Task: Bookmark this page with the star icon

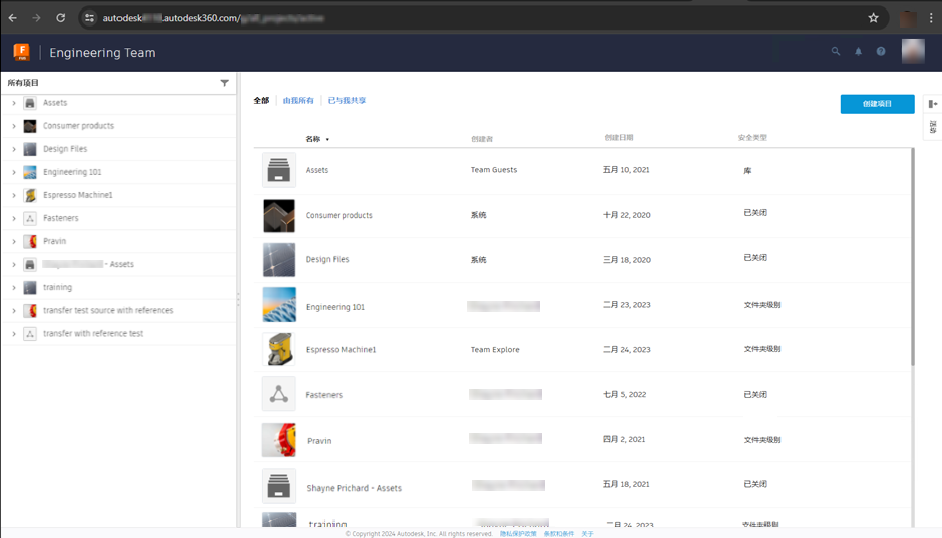Action: 874,18
